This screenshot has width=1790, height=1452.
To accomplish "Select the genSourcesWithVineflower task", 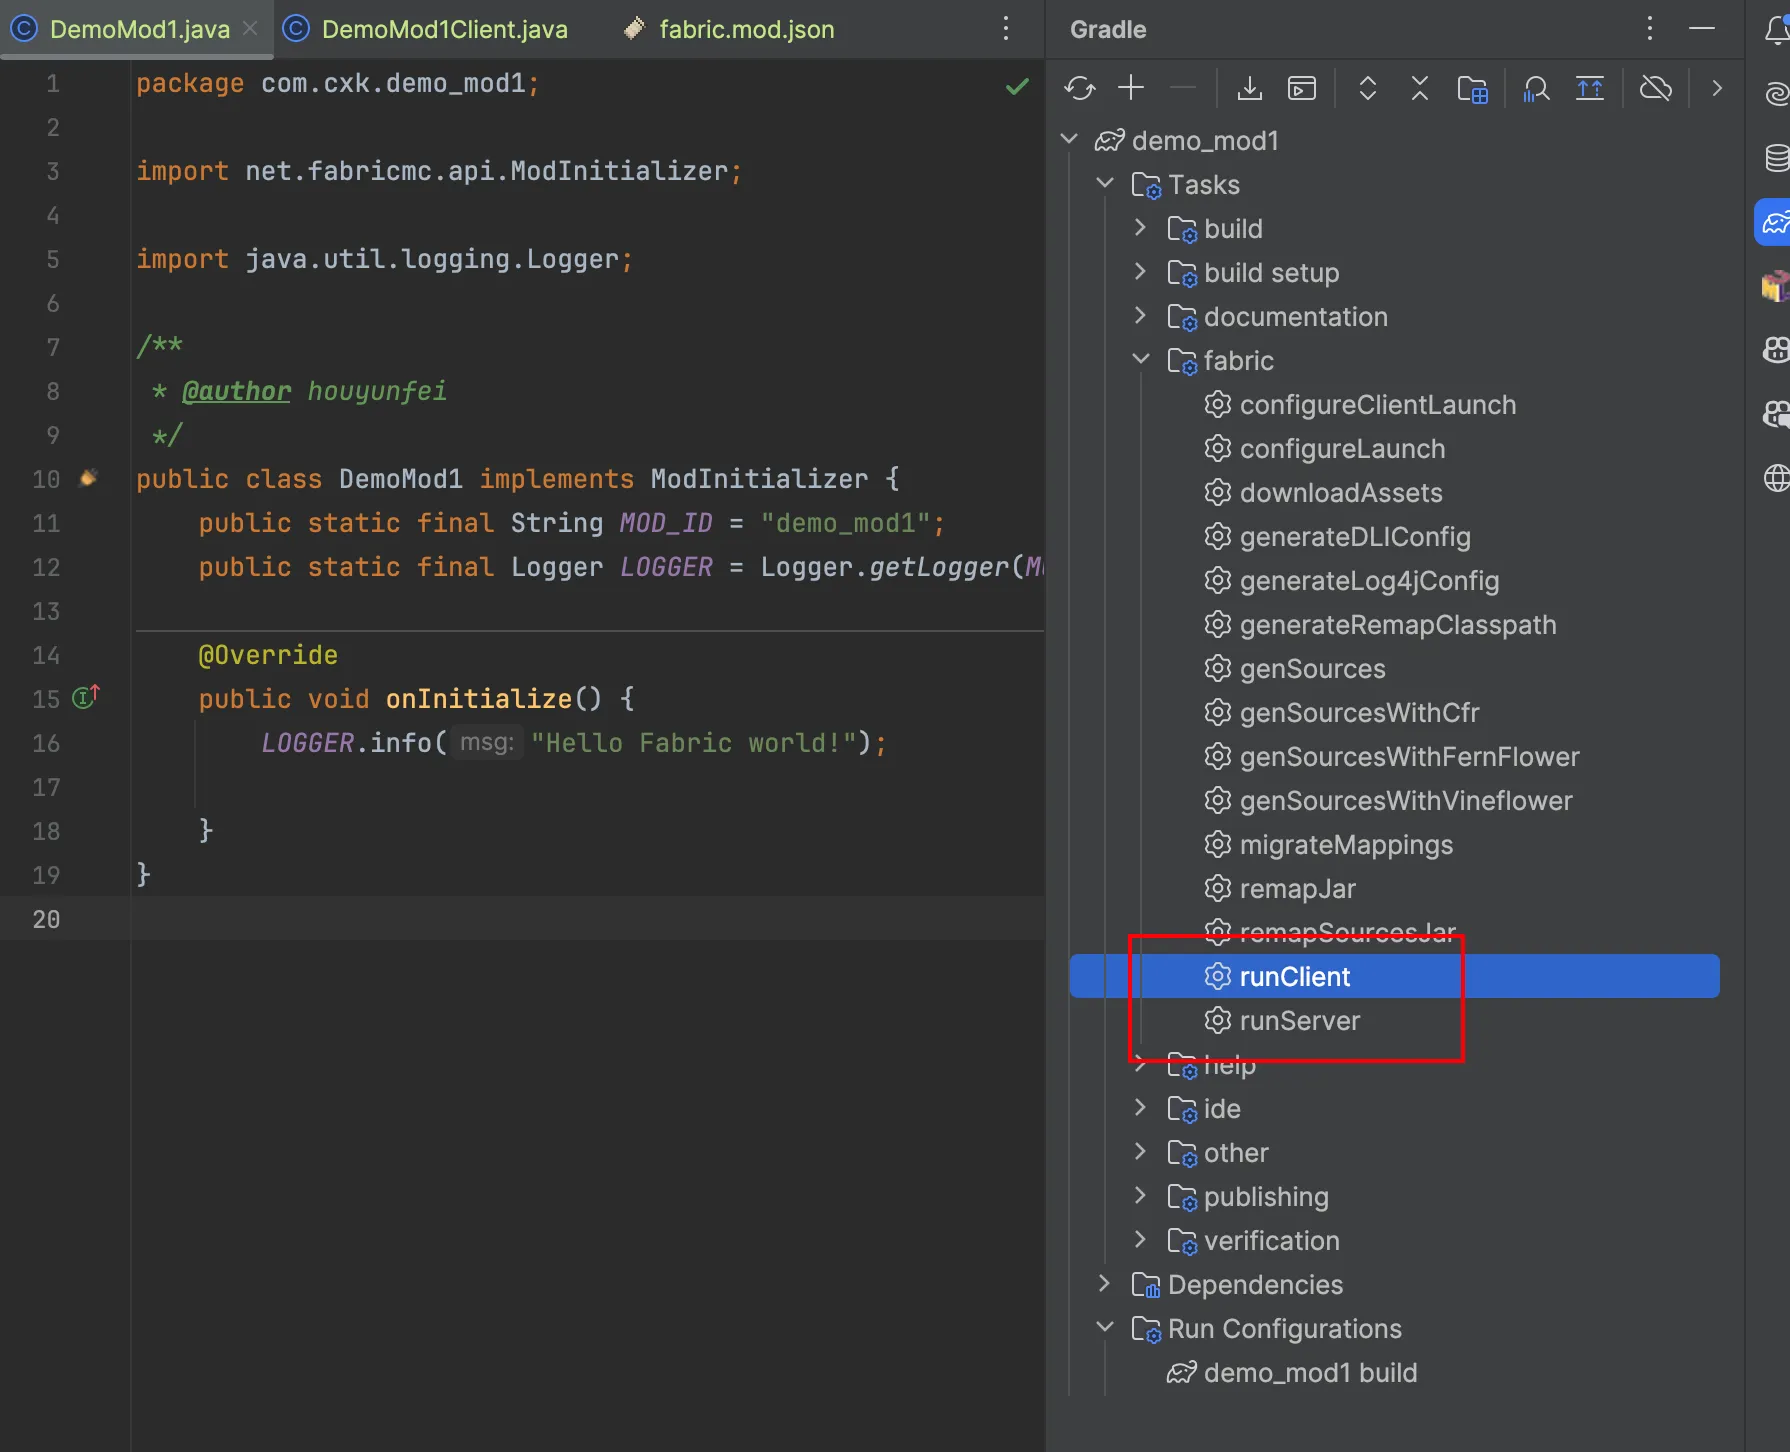I will coord(1406,801).
